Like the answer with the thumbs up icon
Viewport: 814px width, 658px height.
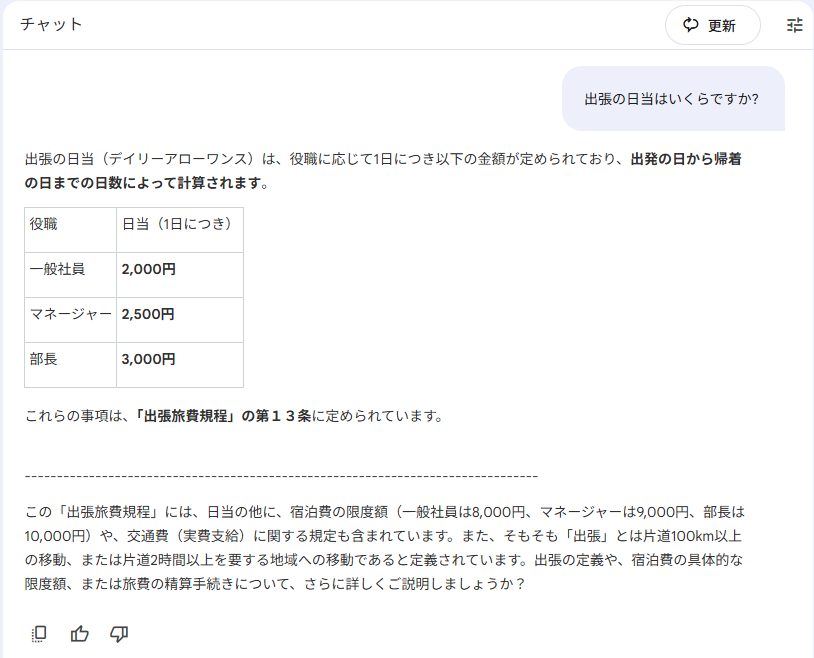[80, 633]
